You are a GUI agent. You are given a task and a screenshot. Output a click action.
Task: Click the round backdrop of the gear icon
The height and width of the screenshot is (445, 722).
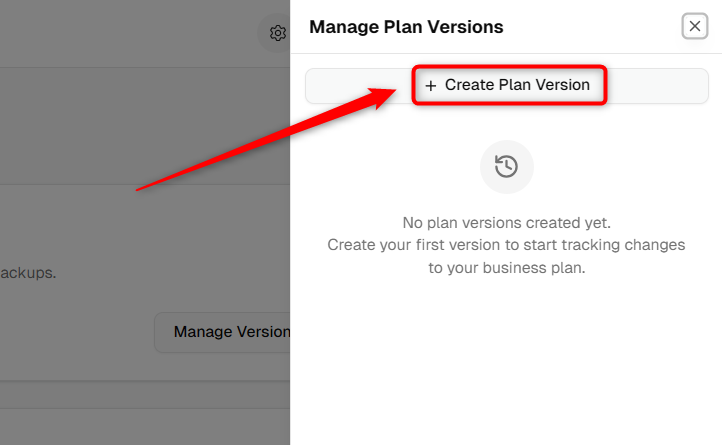pos(274,33)
